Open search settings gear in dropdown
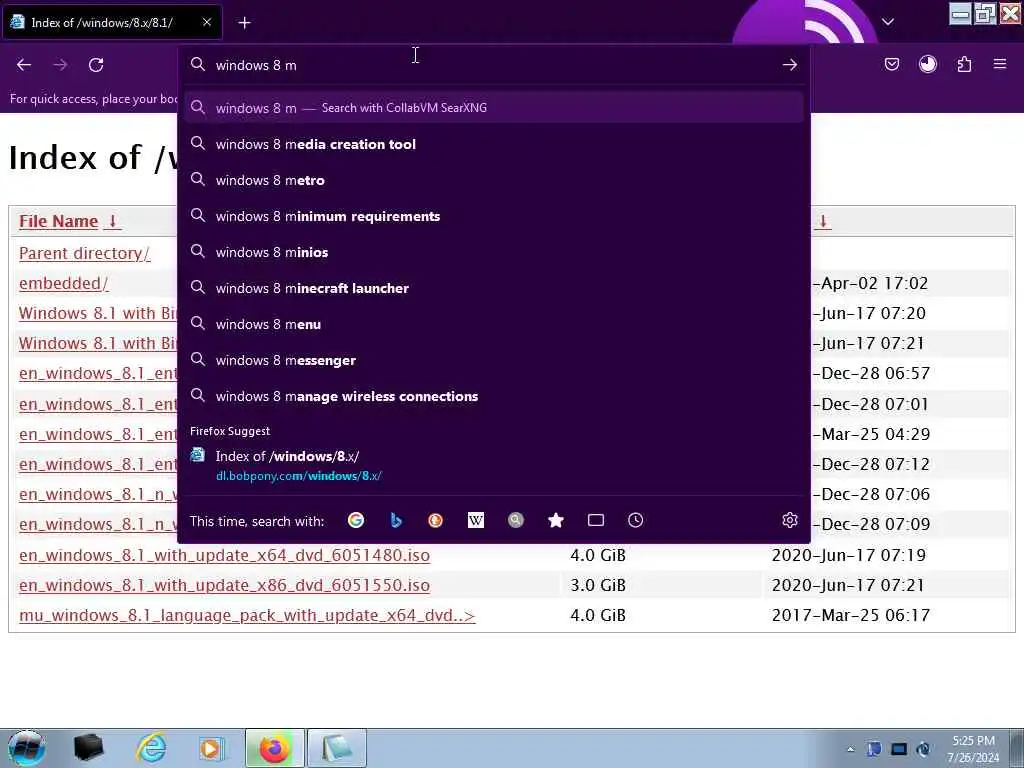 pos(790,520)
